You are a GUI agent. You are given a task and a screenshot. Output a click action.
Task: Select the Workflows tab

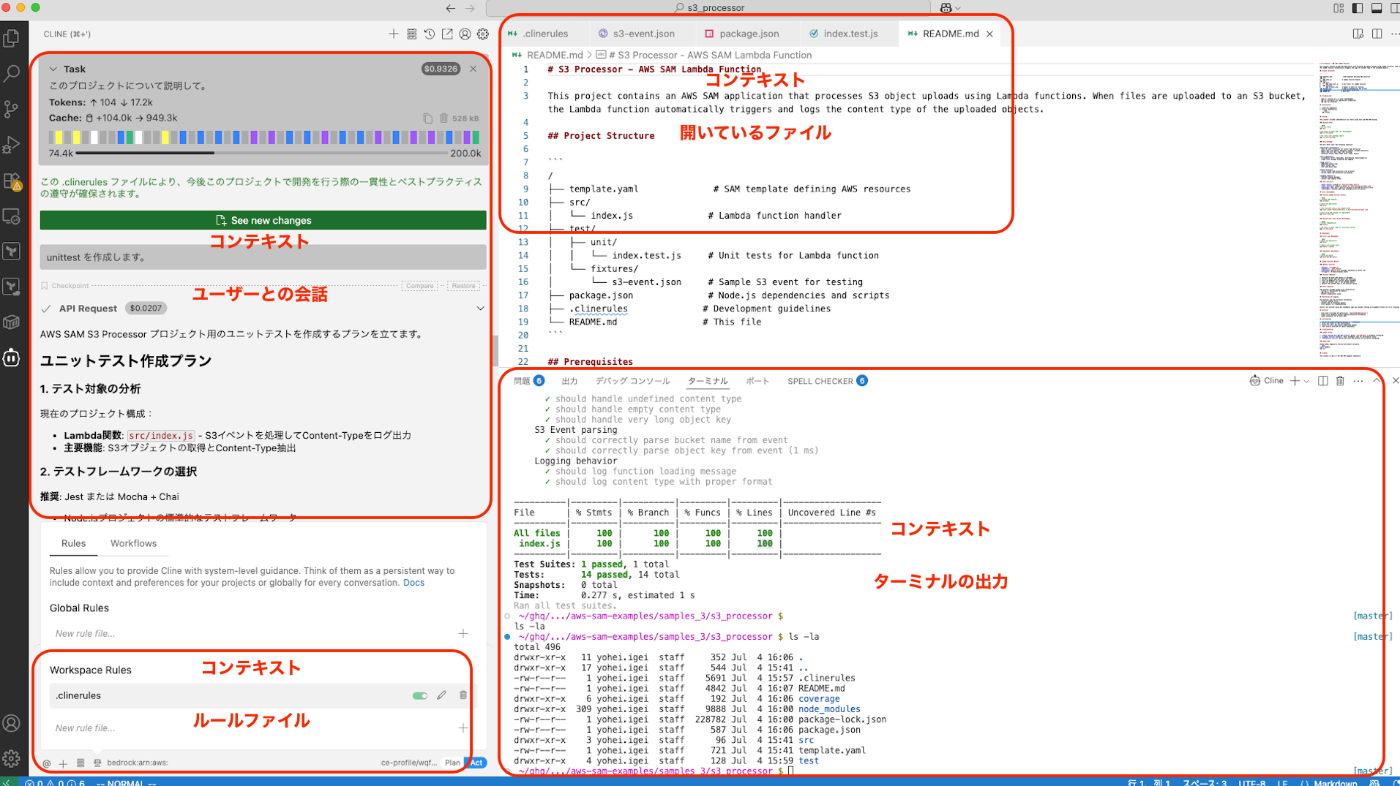point(133,543)
